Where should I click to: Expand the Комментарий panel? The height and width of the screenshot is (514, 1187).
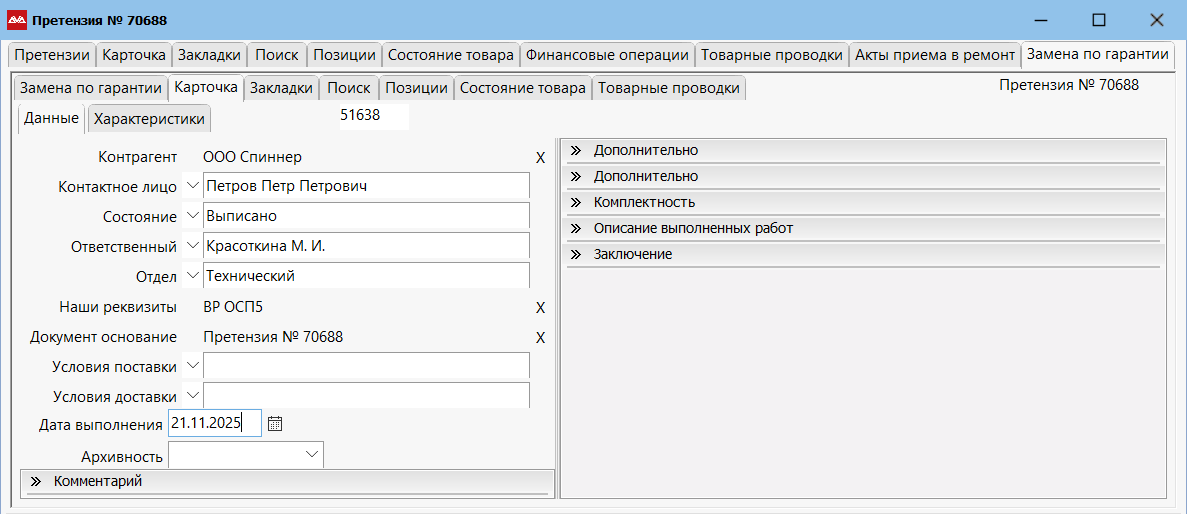36,481
